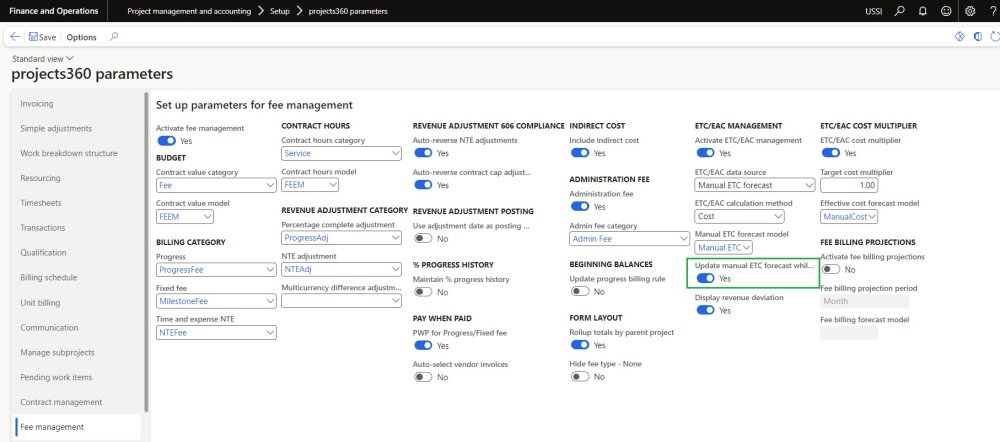
Task: Click the top bar search magnifier
Action: [897, 11]
